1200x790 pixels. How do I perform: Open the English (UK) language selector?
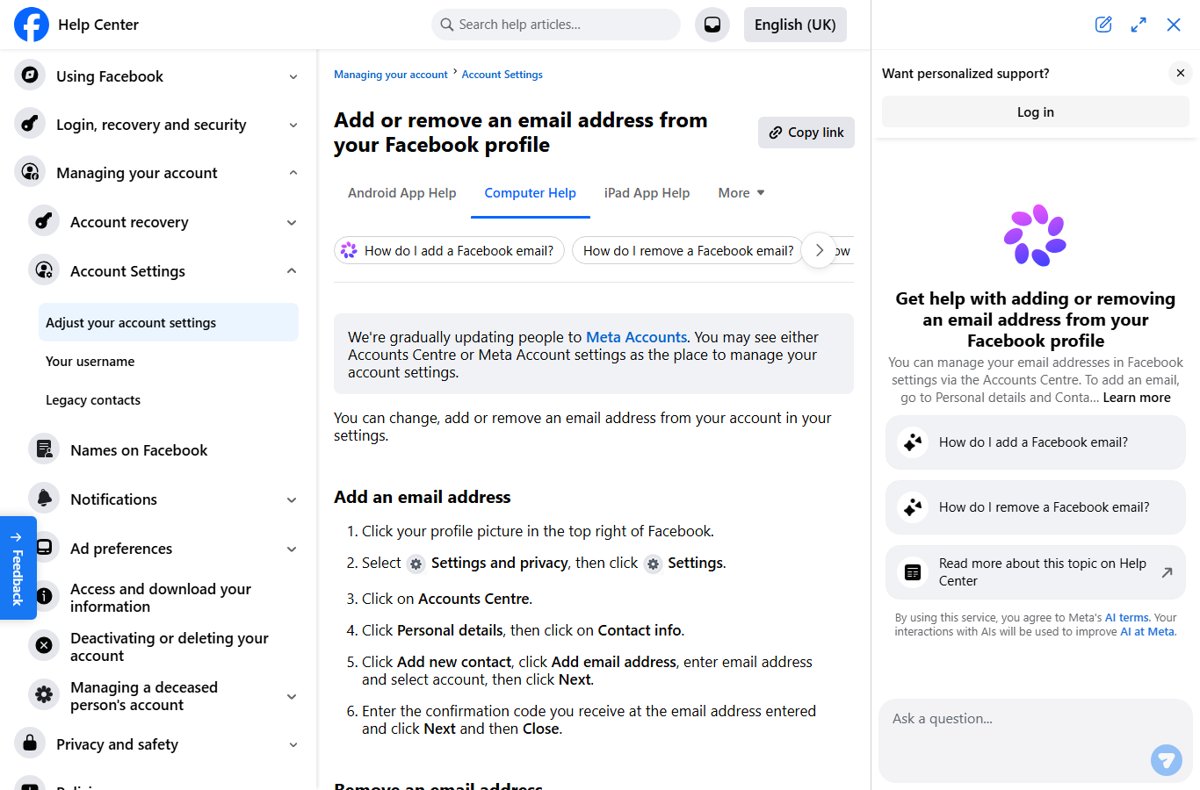(795, 25)
